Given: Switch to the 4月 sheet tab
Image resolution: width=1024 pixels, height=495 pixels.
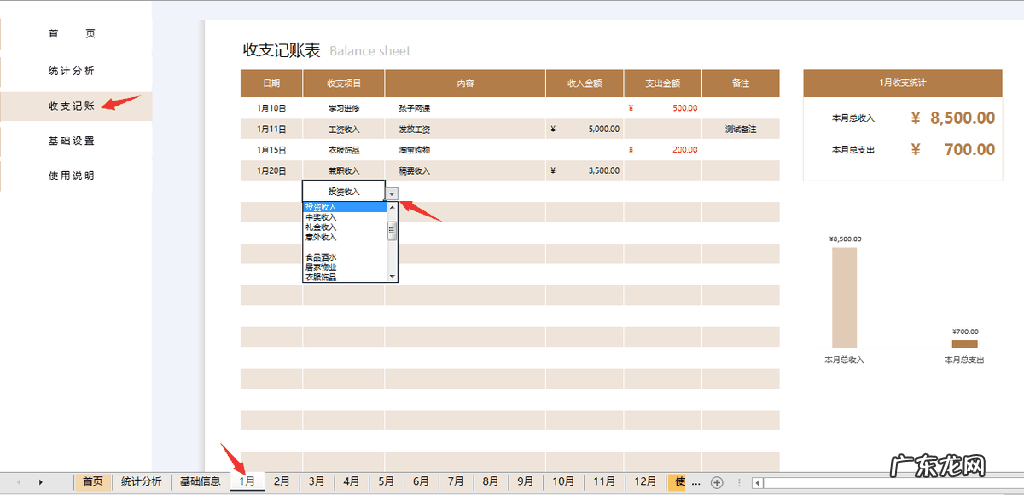Looking at the screenshot, I should tap(351, 482).
